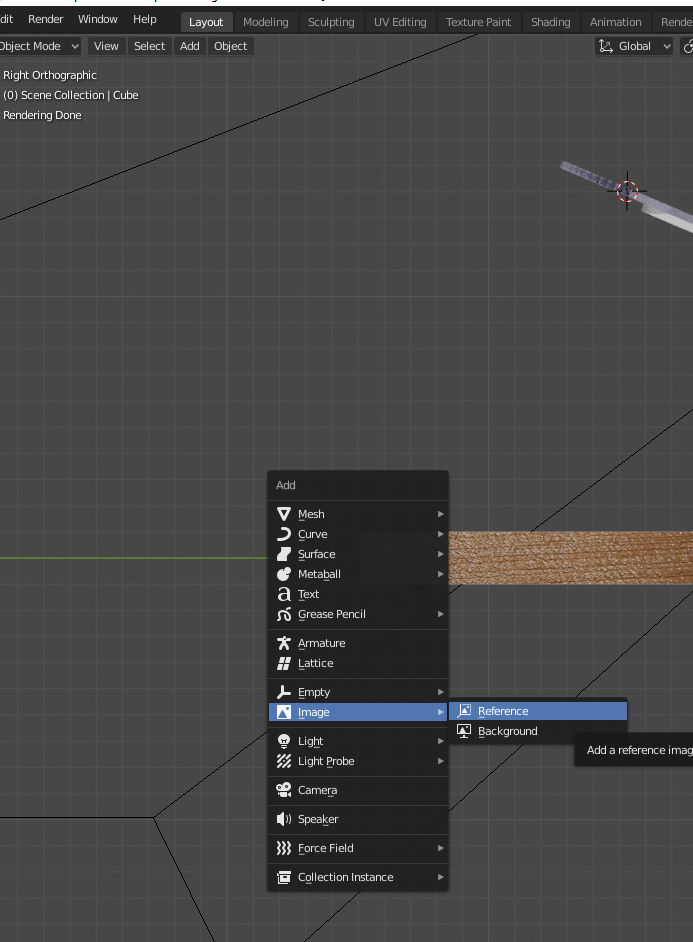Expand the Force Field submenu arrow

440,848
